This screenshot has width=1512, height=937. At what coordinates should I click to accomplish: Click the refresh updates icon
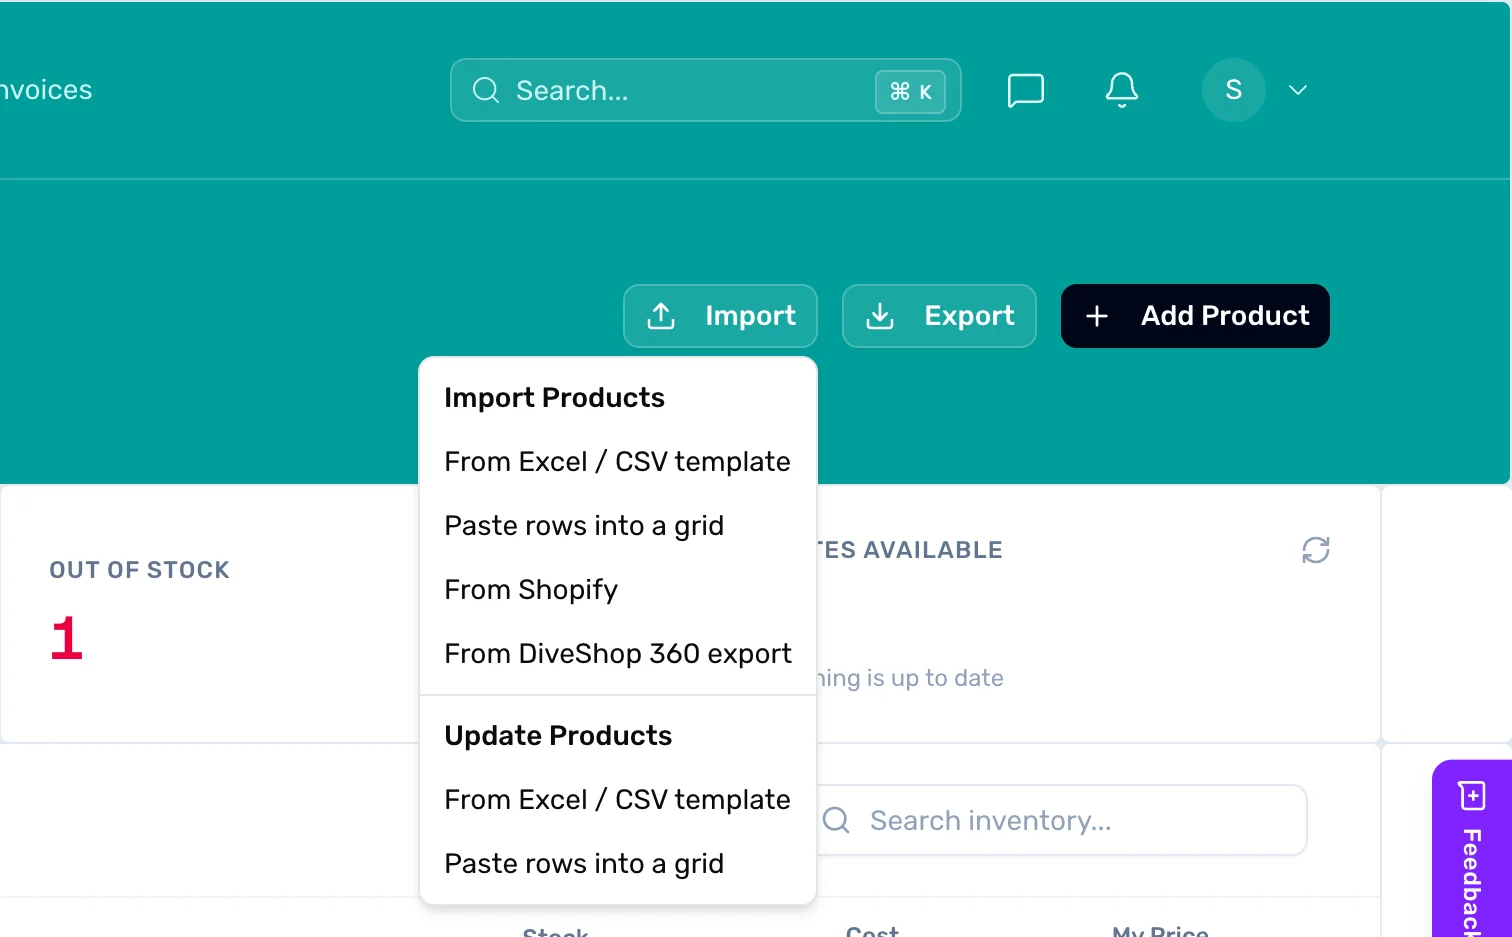click(x=1316, y=550)
